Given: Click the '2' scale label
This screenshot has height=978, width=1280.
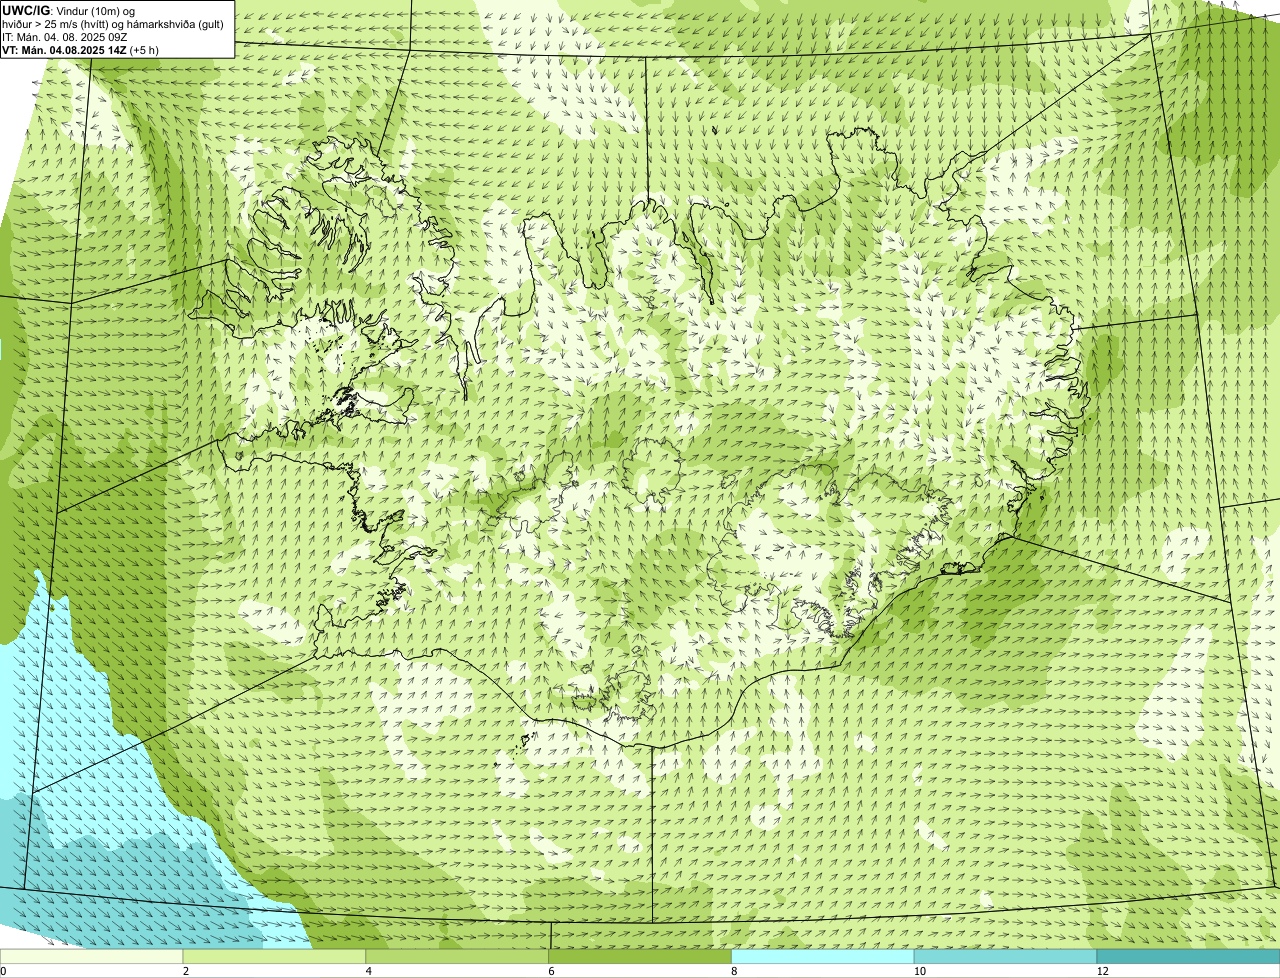Looking at the screenshot, I should (186, 971).
